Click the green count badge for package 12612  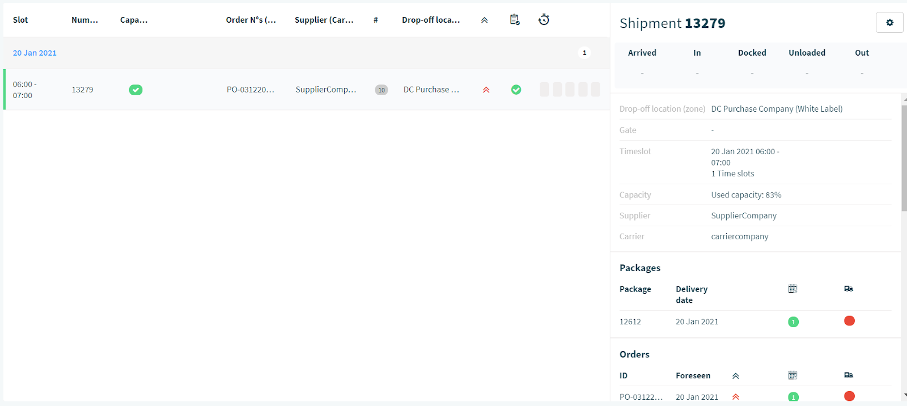[793, 321]
